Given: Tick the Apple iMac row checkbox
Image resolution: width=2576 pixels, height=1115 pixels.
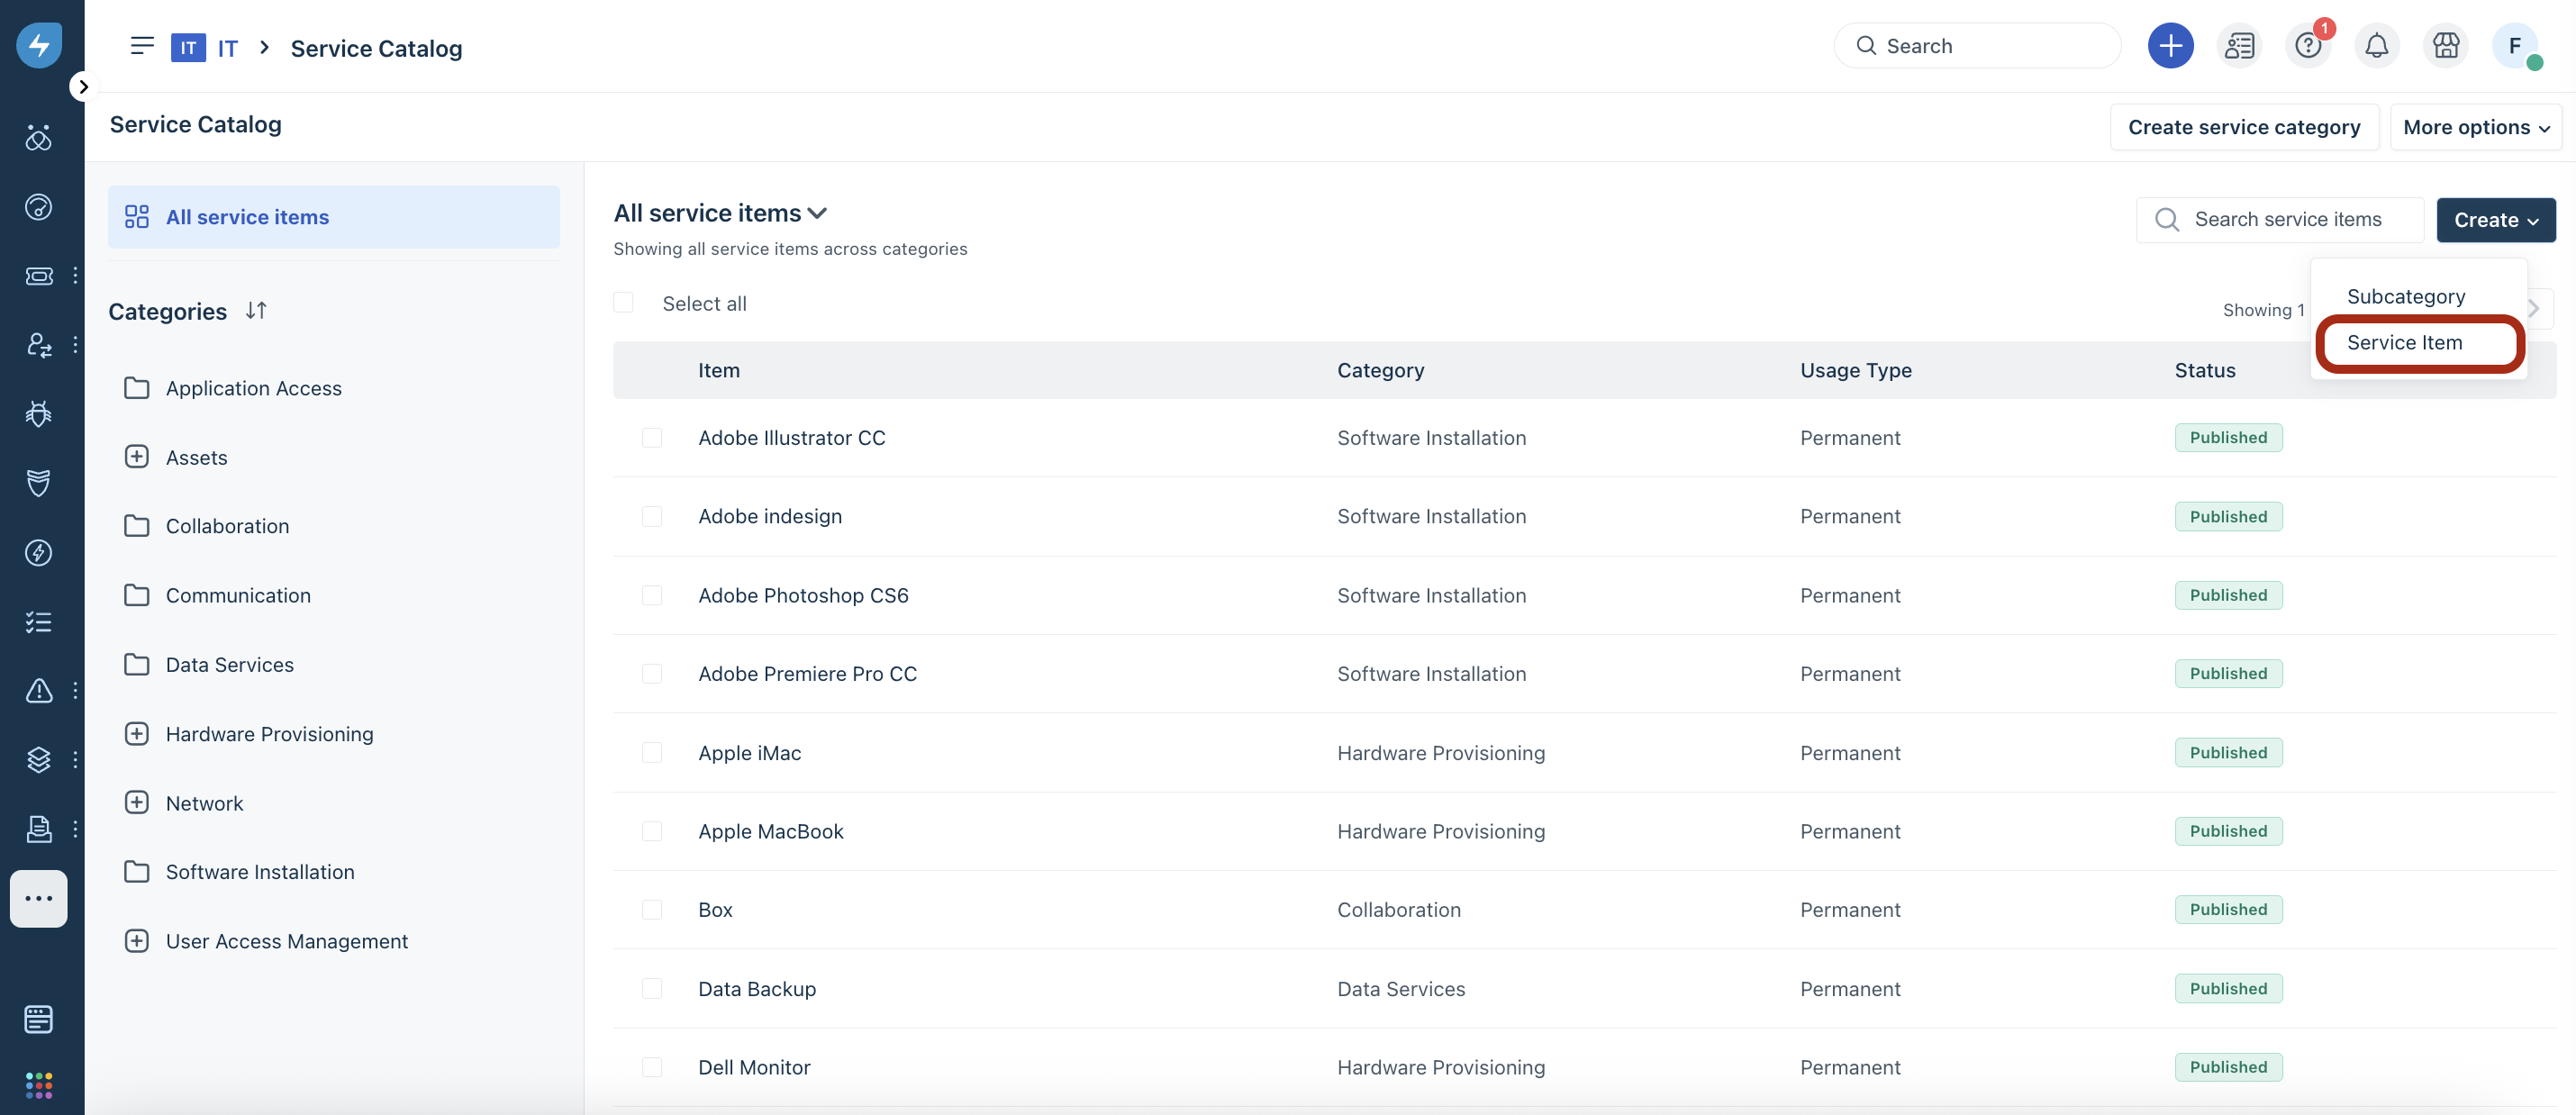Looking at the screenshot, I should pos(652,753).
